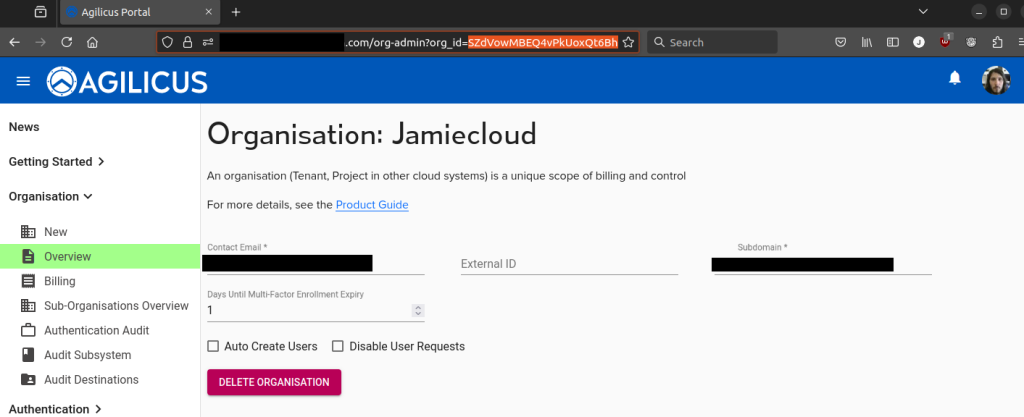
Task: Click the Agilicus logo
Action: [127, 82]
